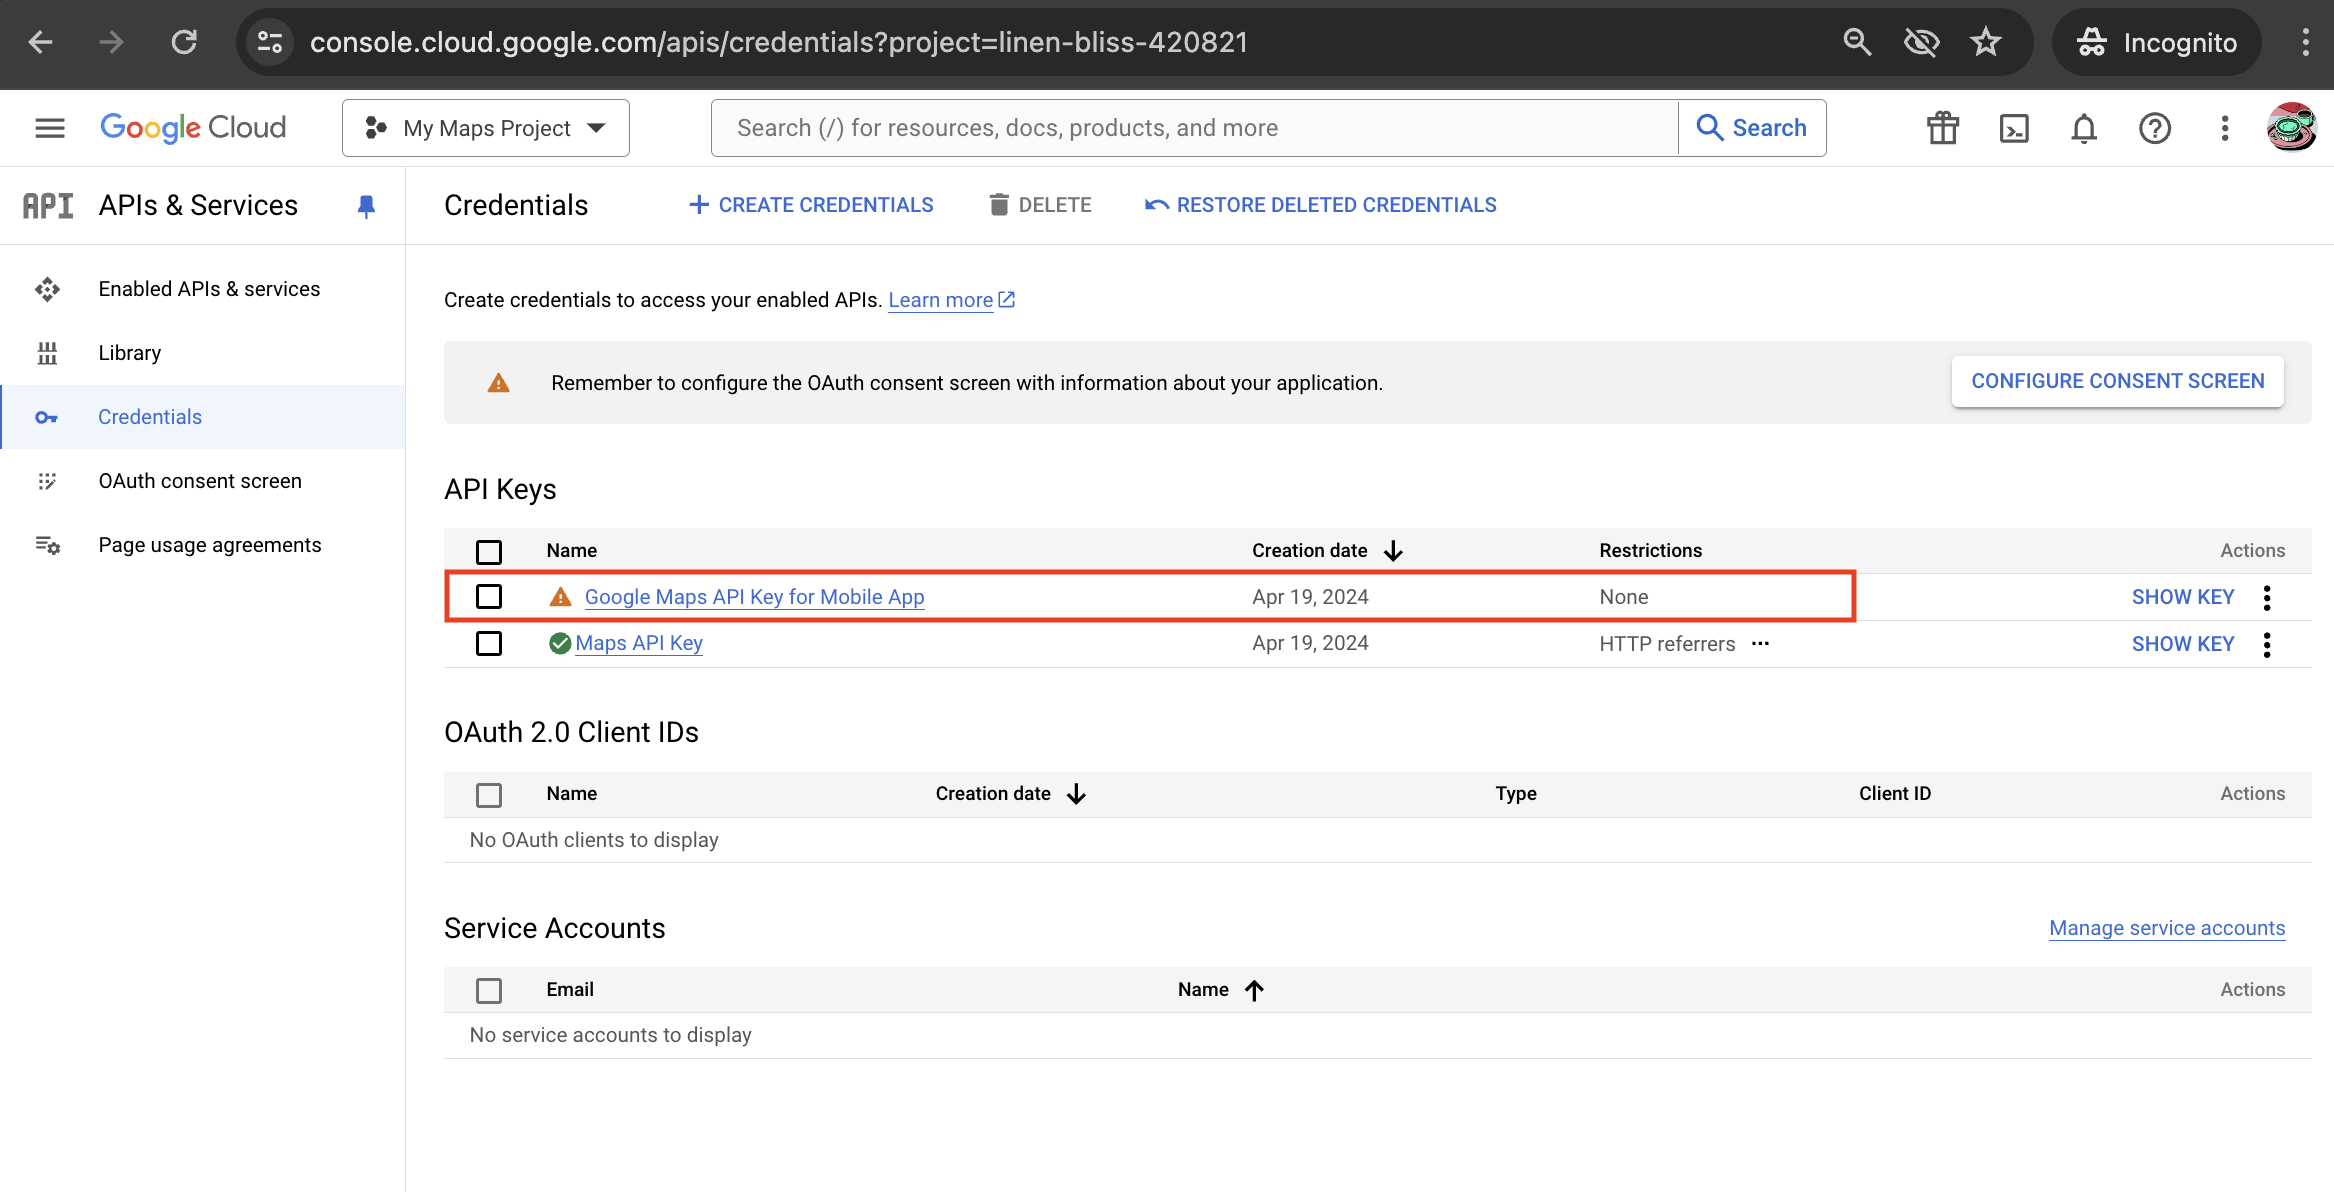2334x1192 pixels.
Task: Open the My Maps Project selector dropdown
Action: 486,128
